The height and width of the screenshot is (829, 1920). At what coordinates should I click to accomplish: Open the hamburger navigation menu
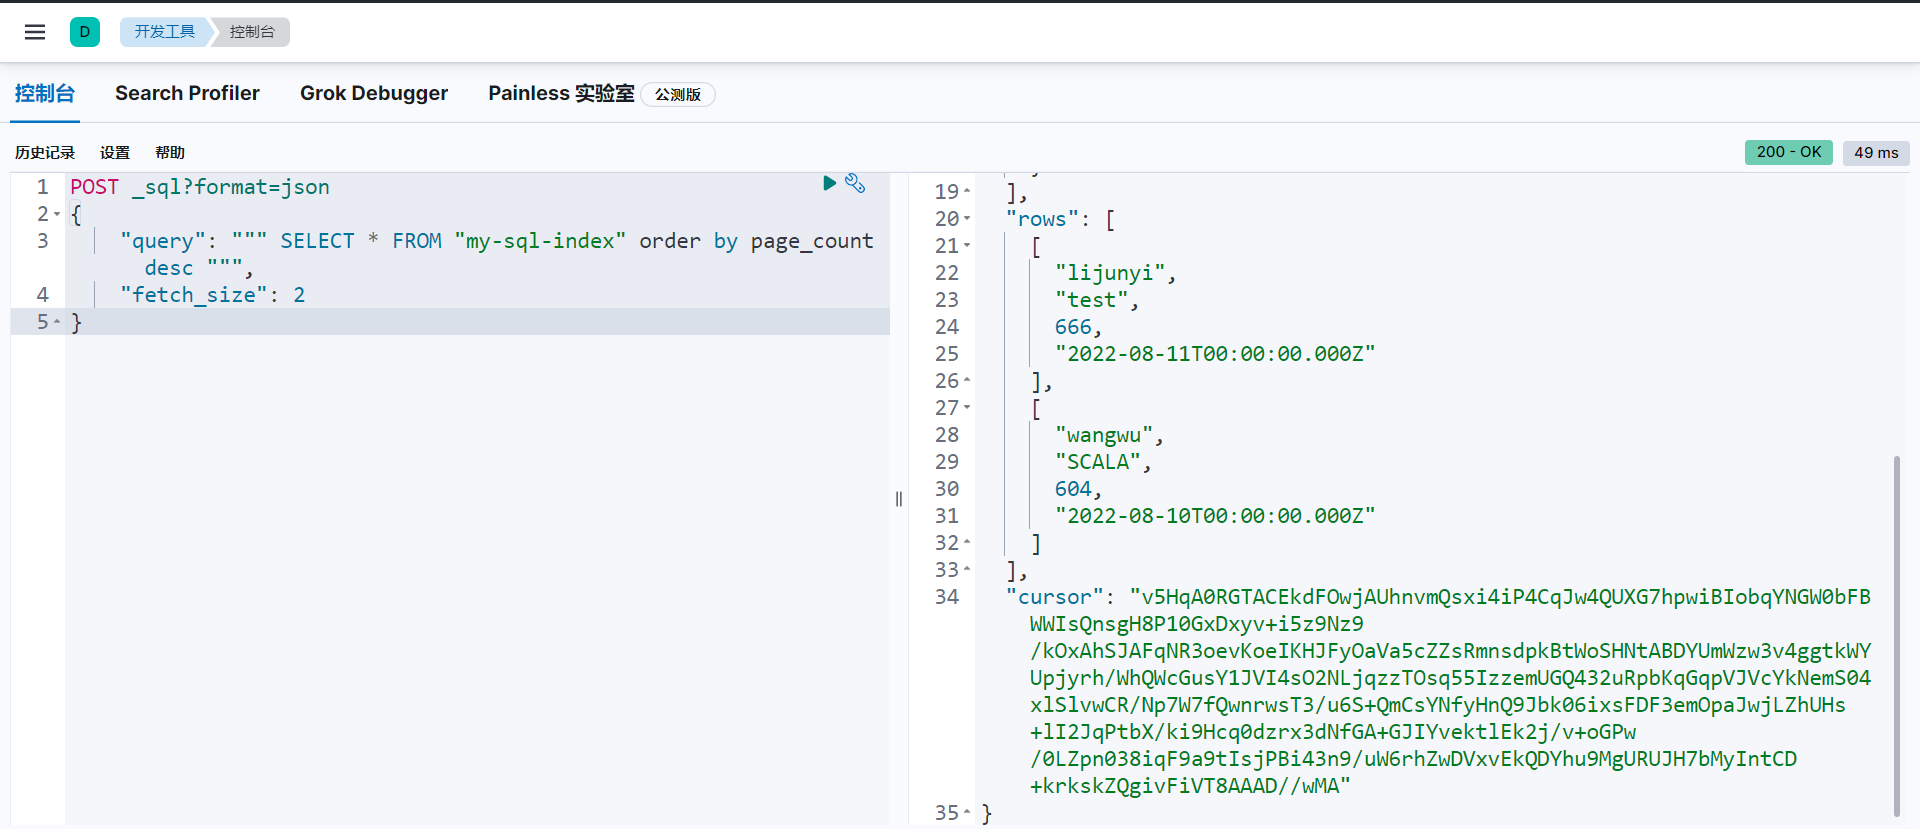pyautogui.click(x=35, y=32)
